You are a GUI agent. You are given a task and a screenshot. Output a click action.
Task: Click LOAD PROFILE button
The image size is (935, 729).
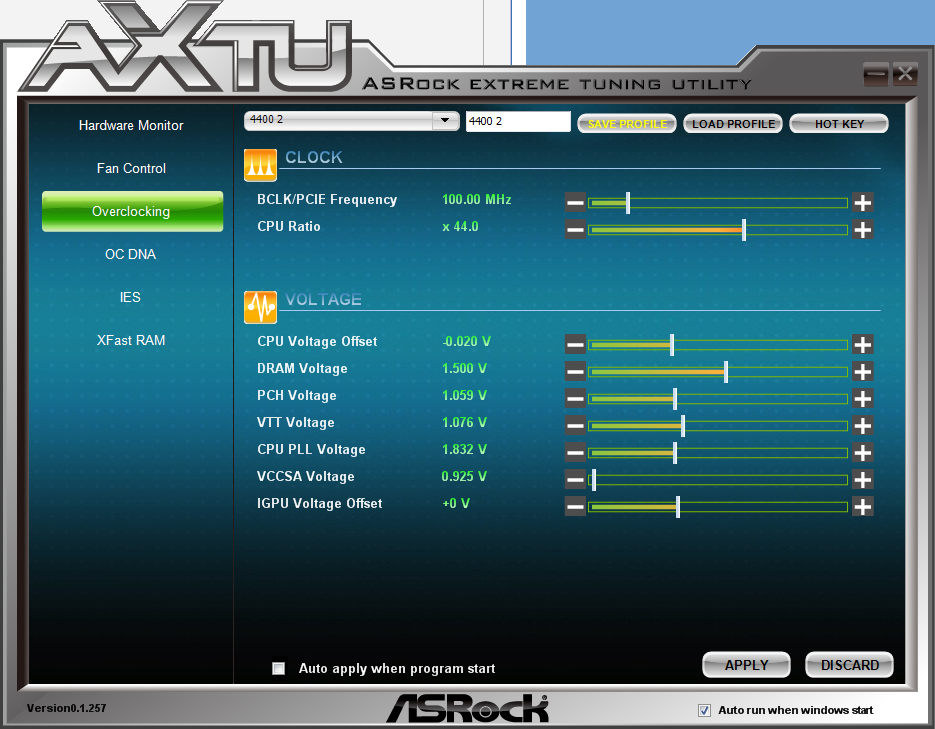733,124
